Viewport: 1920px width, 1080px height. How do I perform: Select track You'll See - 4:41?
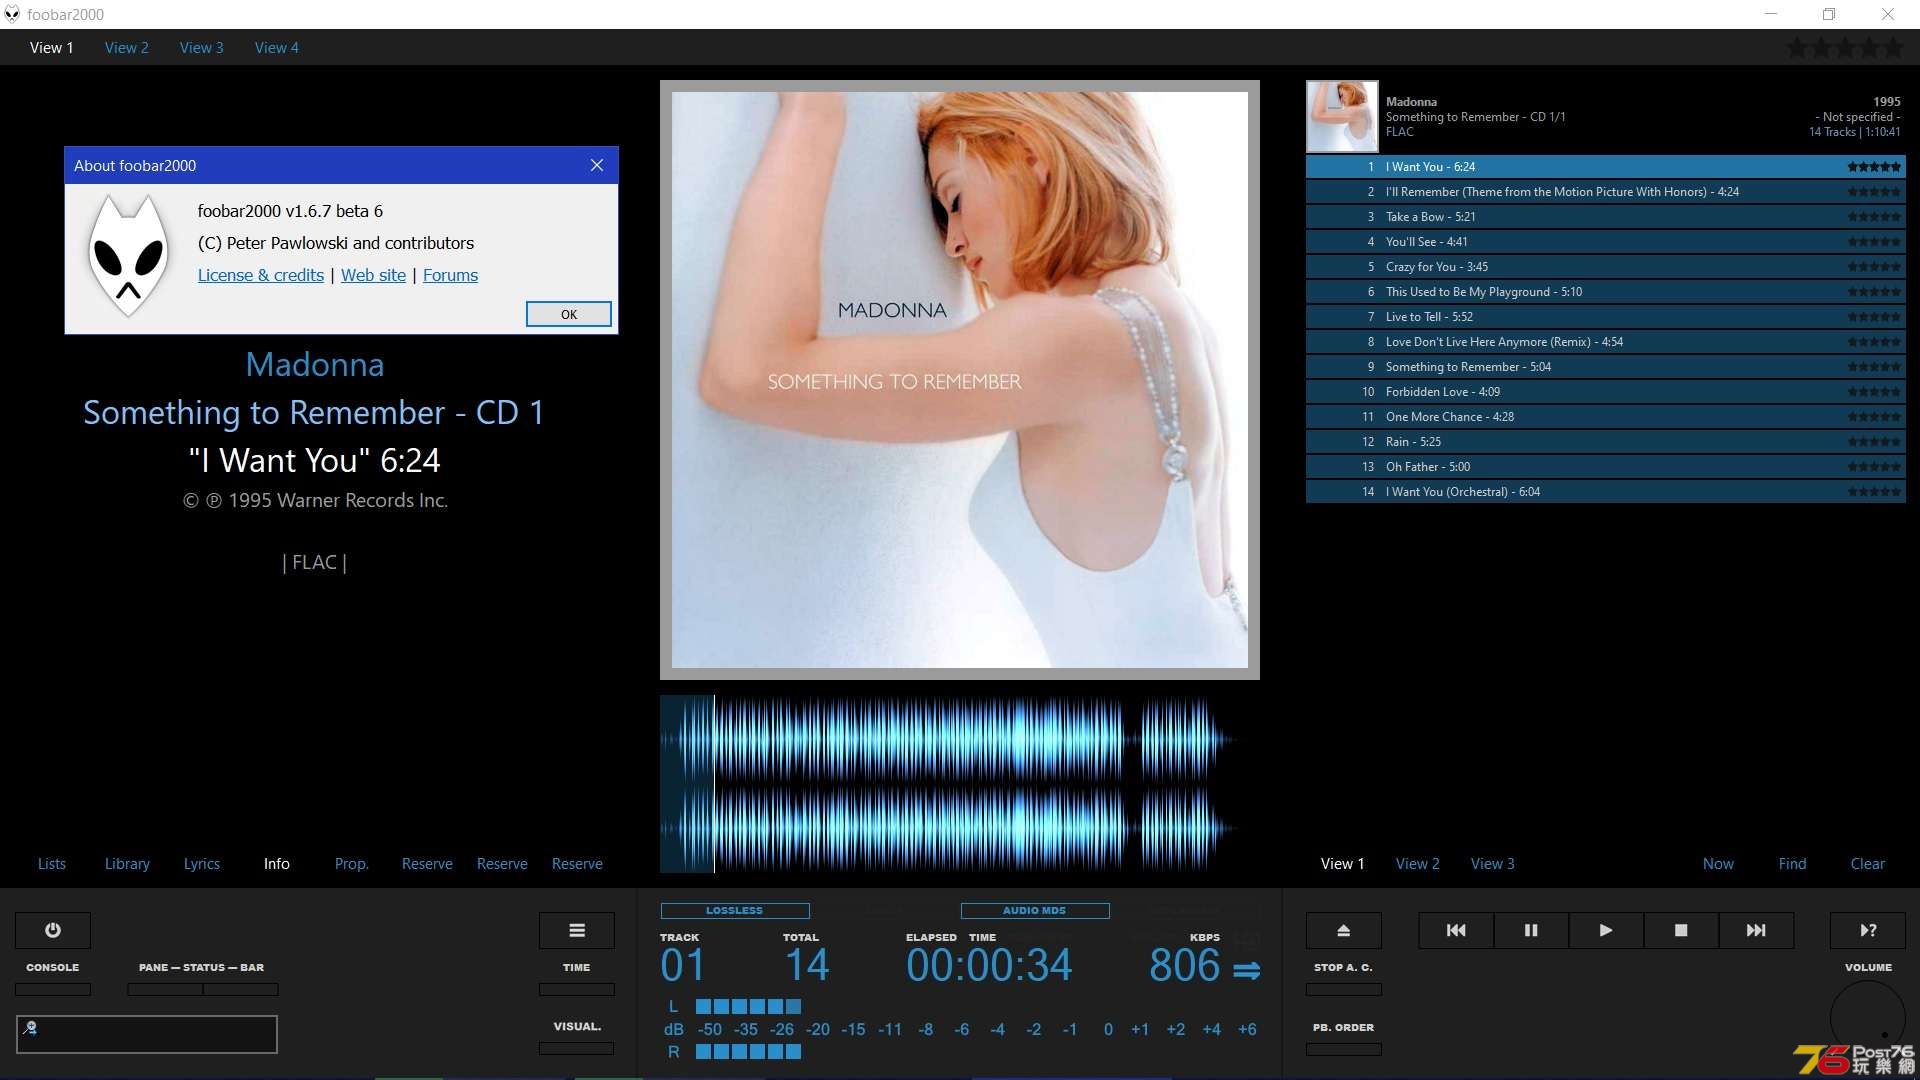(x=1605, y=242)
